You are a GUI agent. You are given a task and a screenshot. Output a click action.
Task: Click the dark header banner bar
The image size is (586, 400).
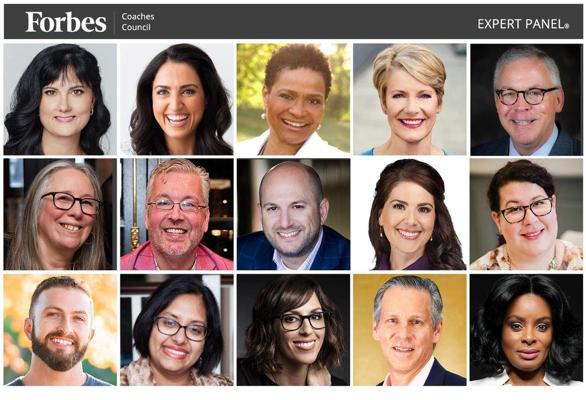(x=293, y=22)
